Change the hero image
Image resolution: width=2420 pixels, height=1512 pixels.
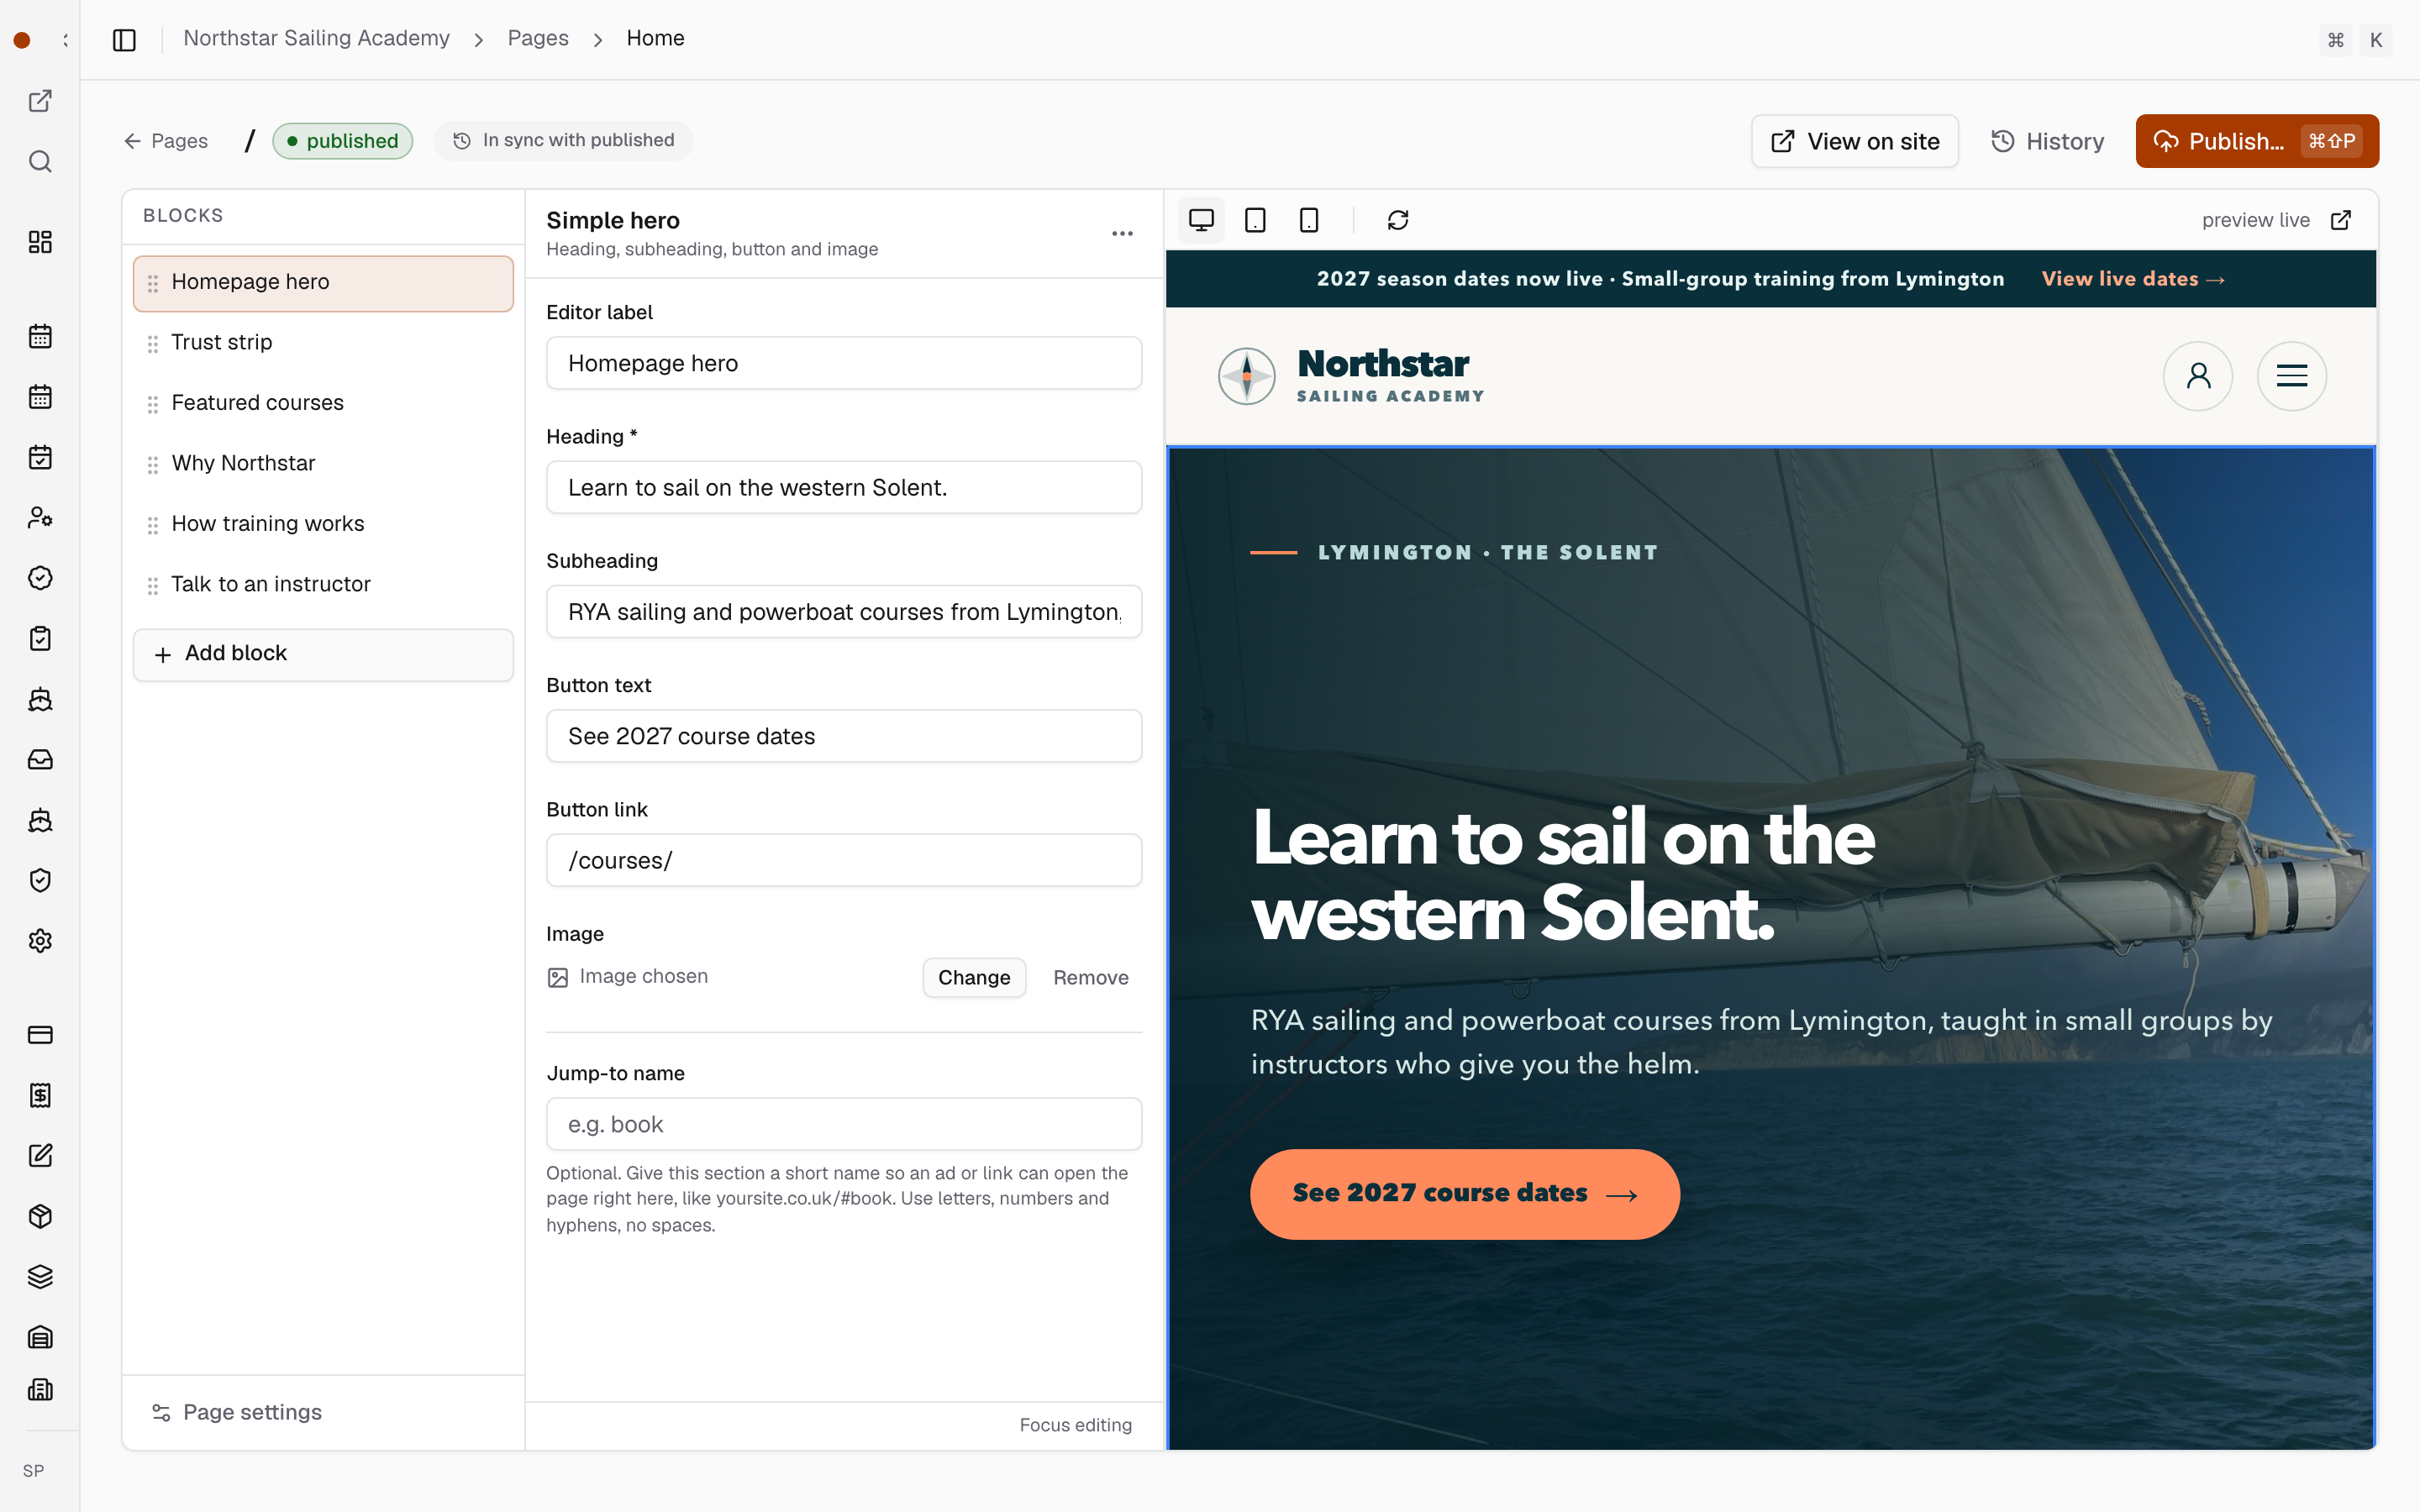974,977
